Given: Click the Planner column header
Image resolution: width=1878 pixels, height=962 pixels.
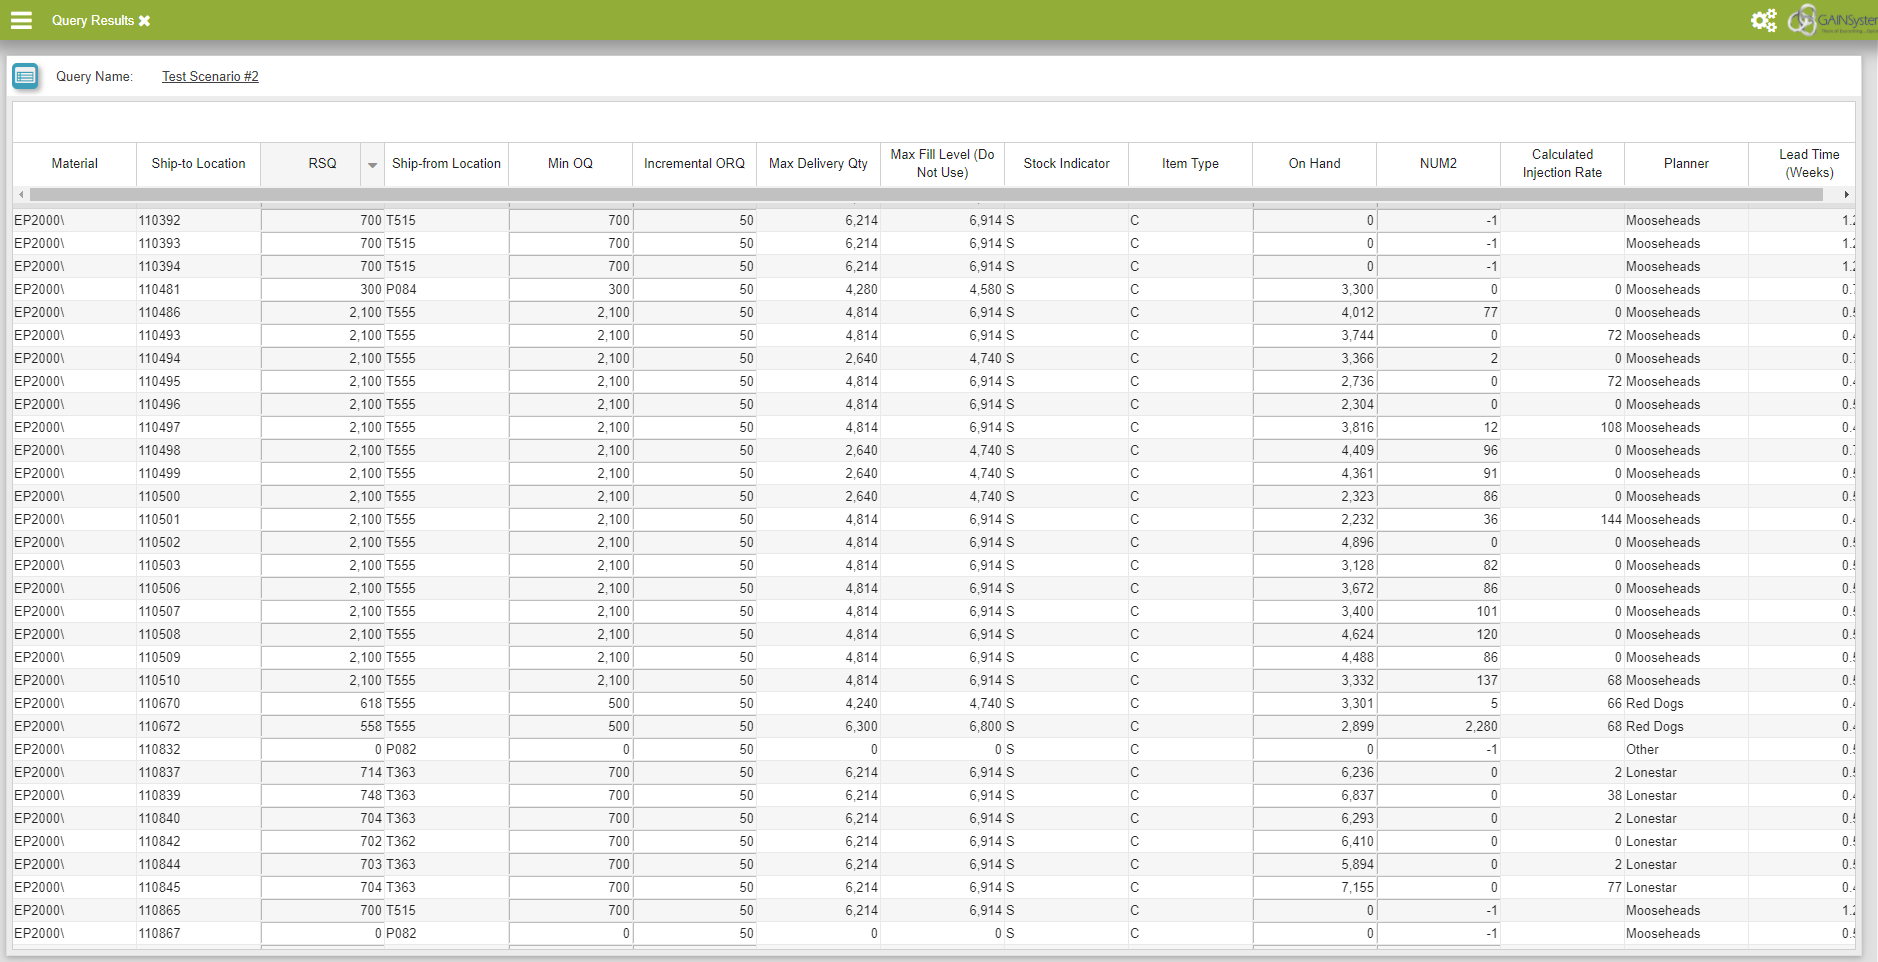Looking at the screenshot, I should 1685,164.
